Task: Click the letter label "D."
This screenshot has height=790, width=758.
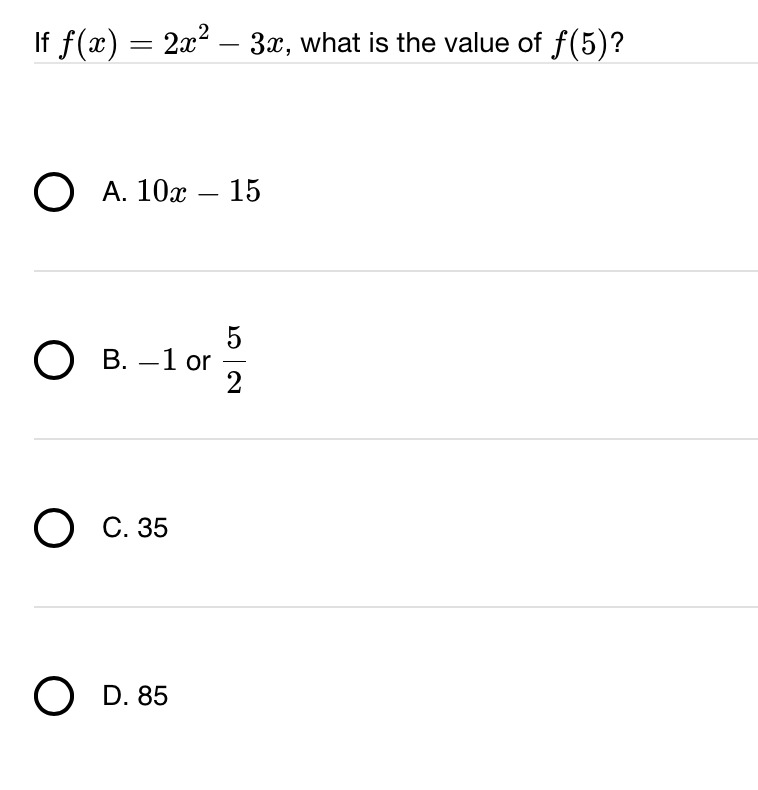Action: (x=115, y=696)
